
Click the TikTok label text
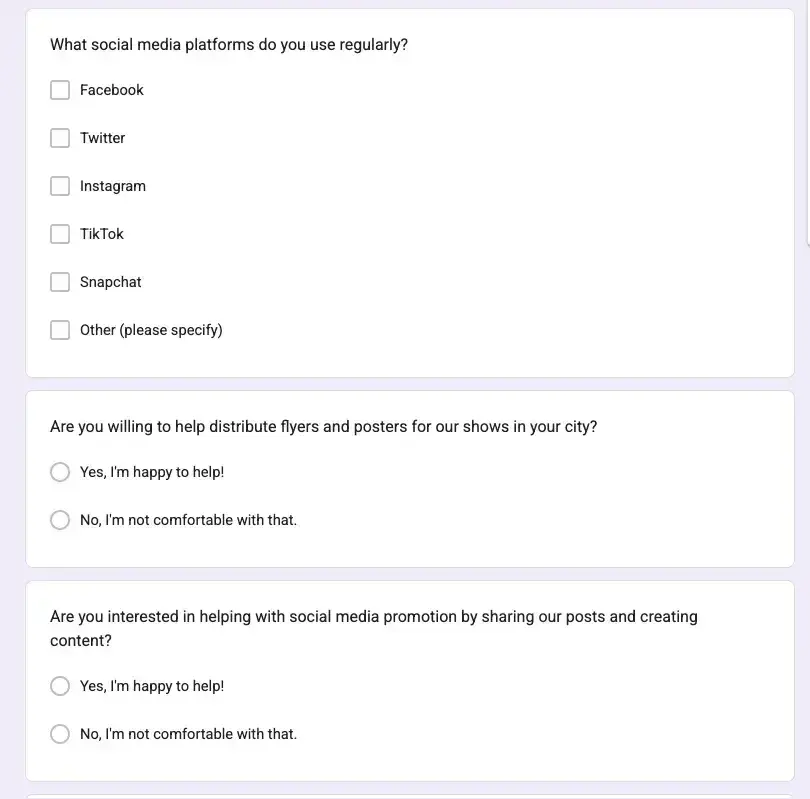101,234
